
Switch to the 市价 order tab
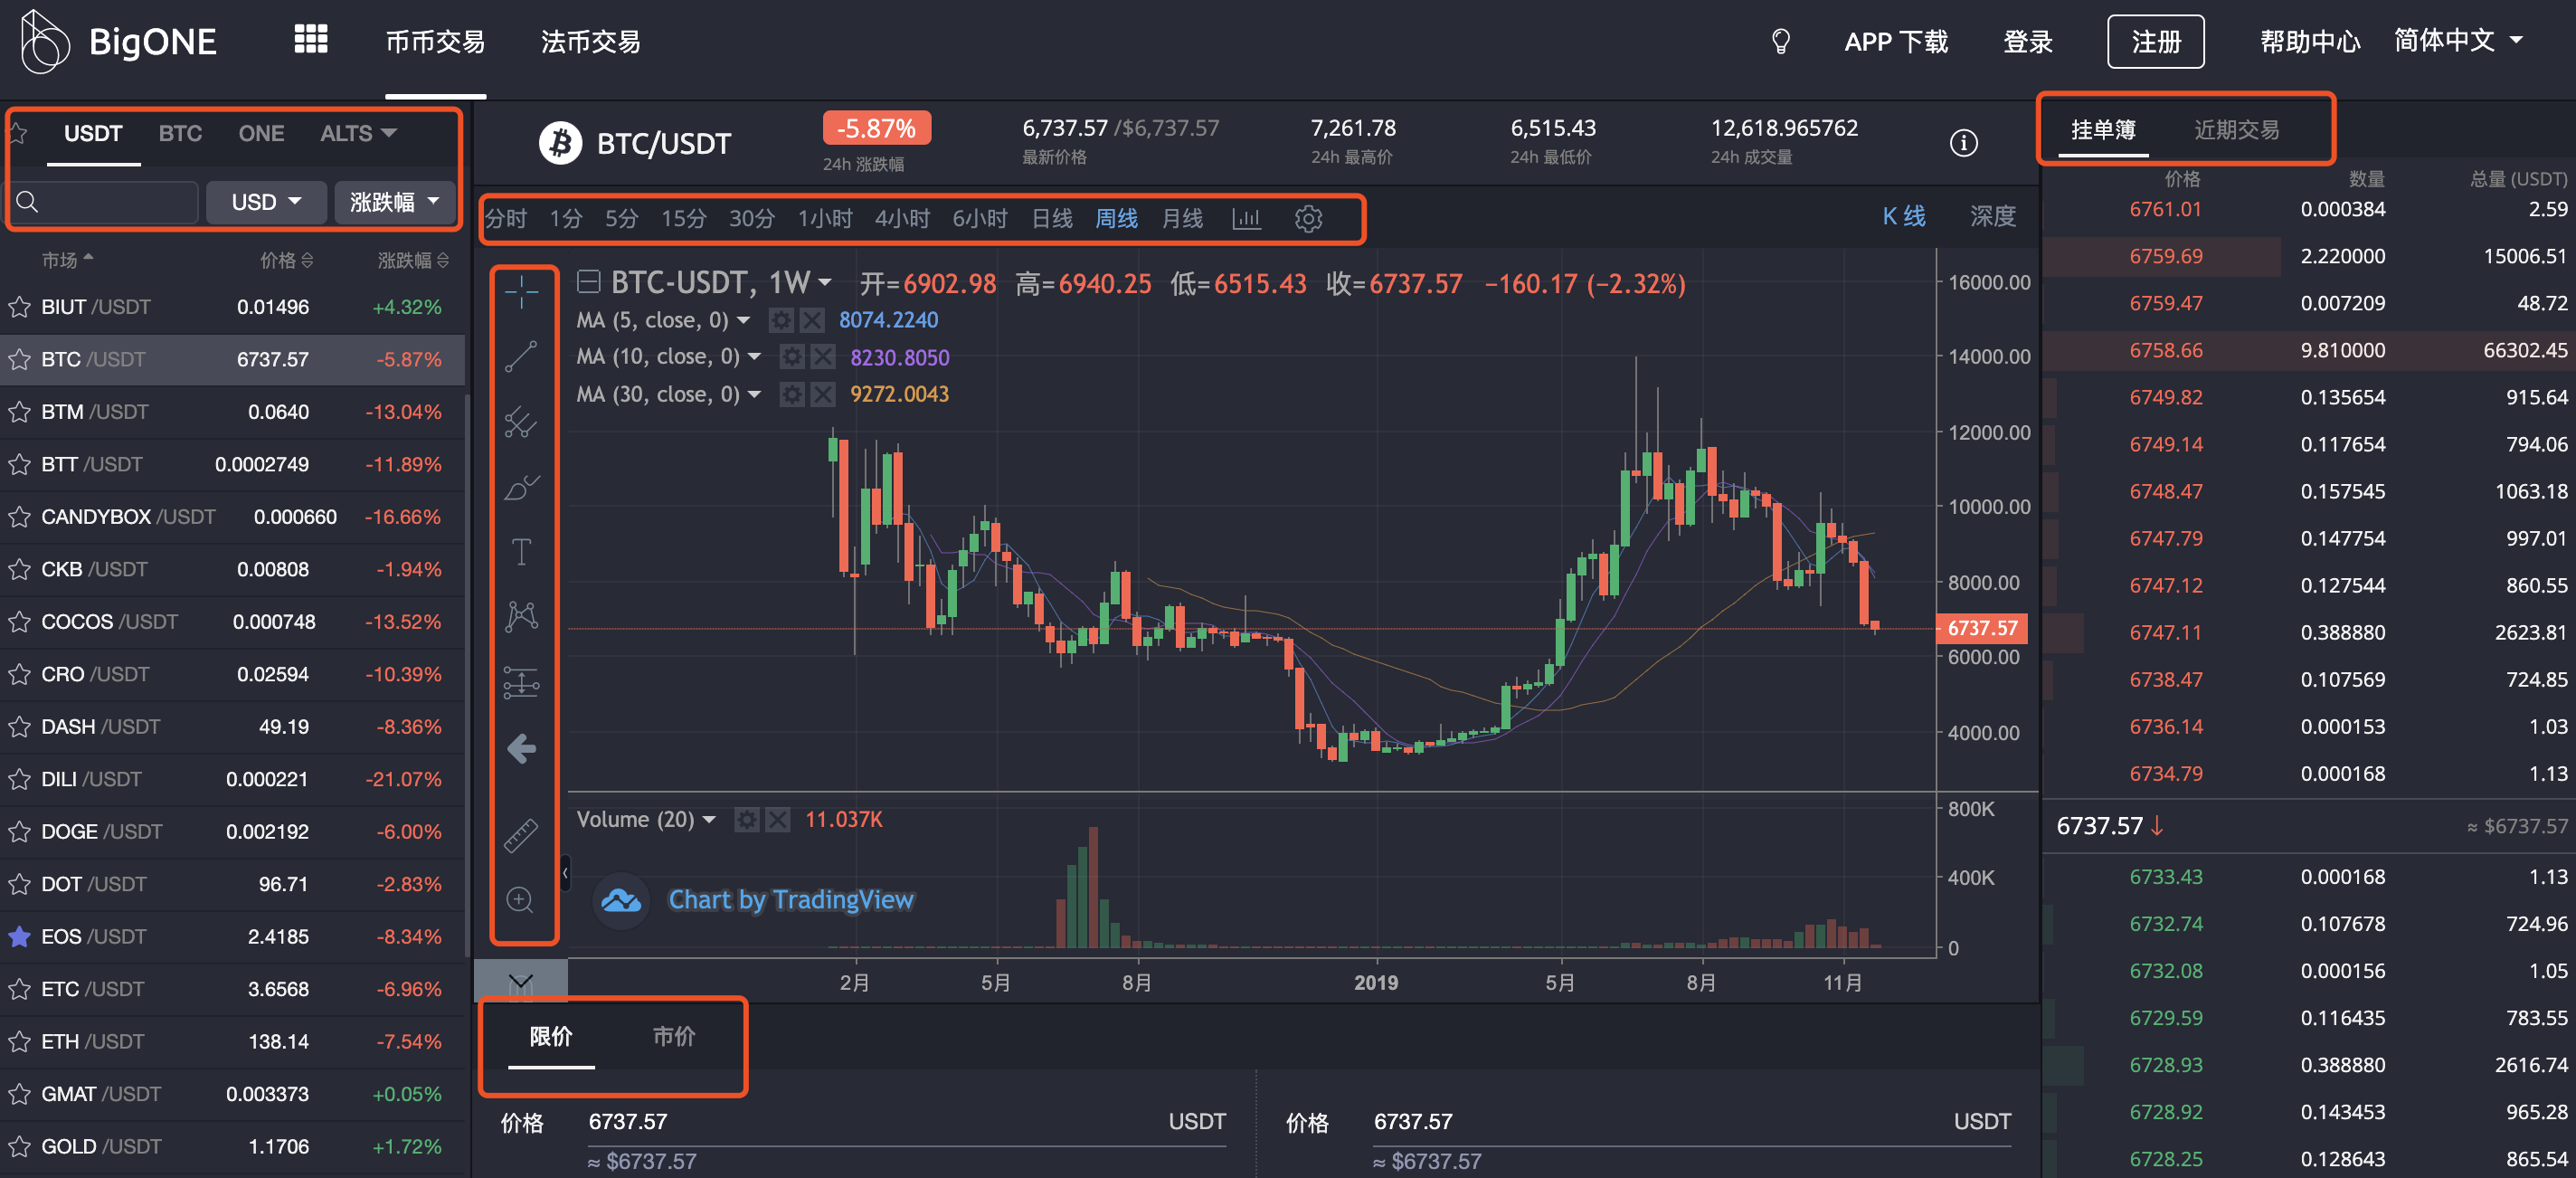(x=673, y=1036)
